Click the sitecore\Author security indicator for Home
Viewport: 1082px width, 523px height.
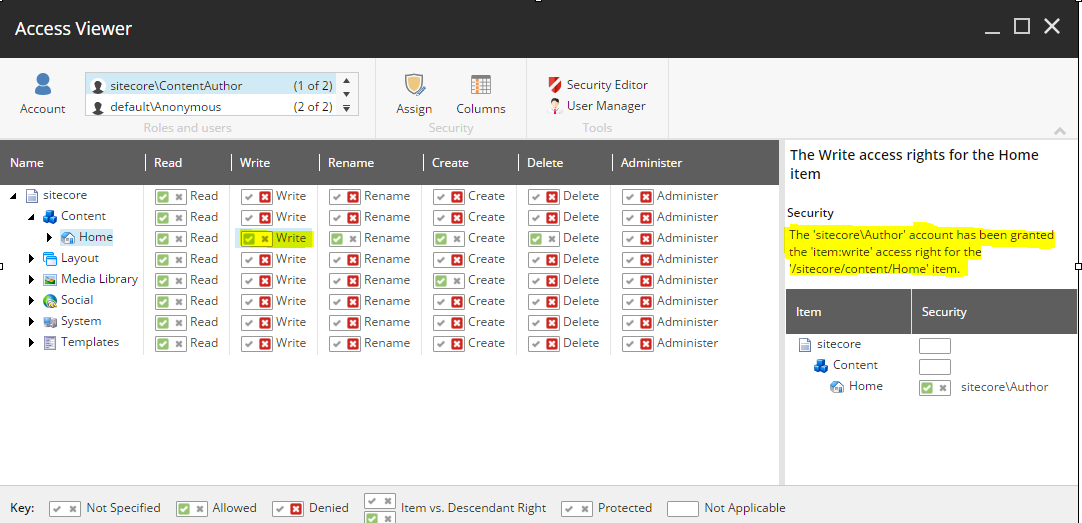tap(935, 388)
